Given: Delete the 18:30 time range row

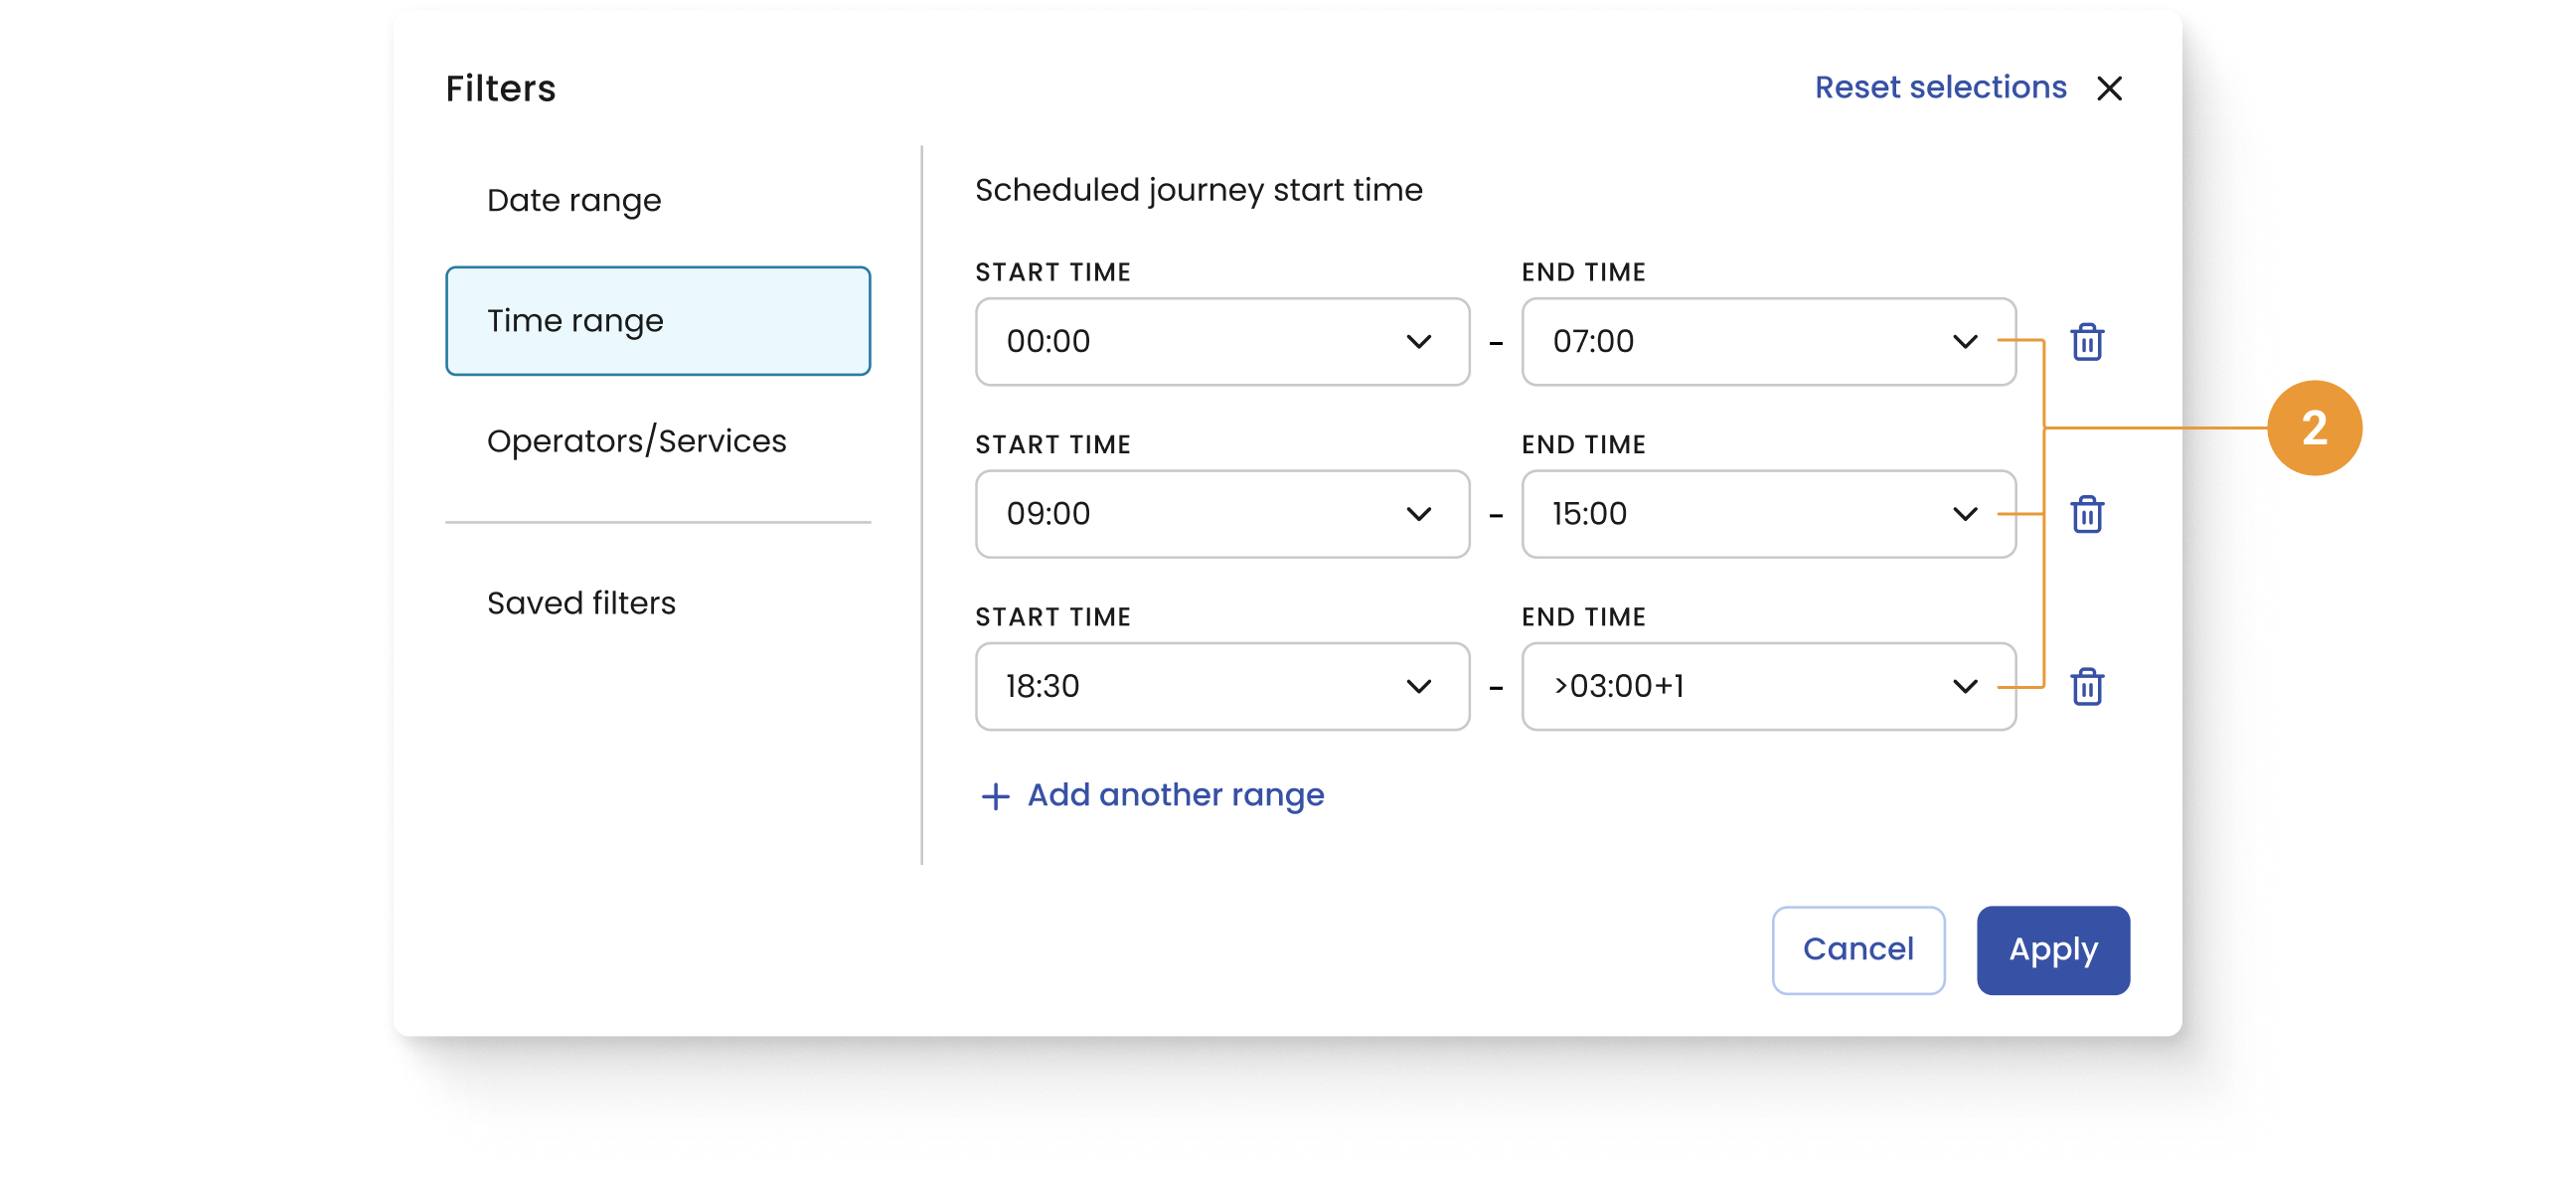Looking at the screenshot, I should (2086, 687).
